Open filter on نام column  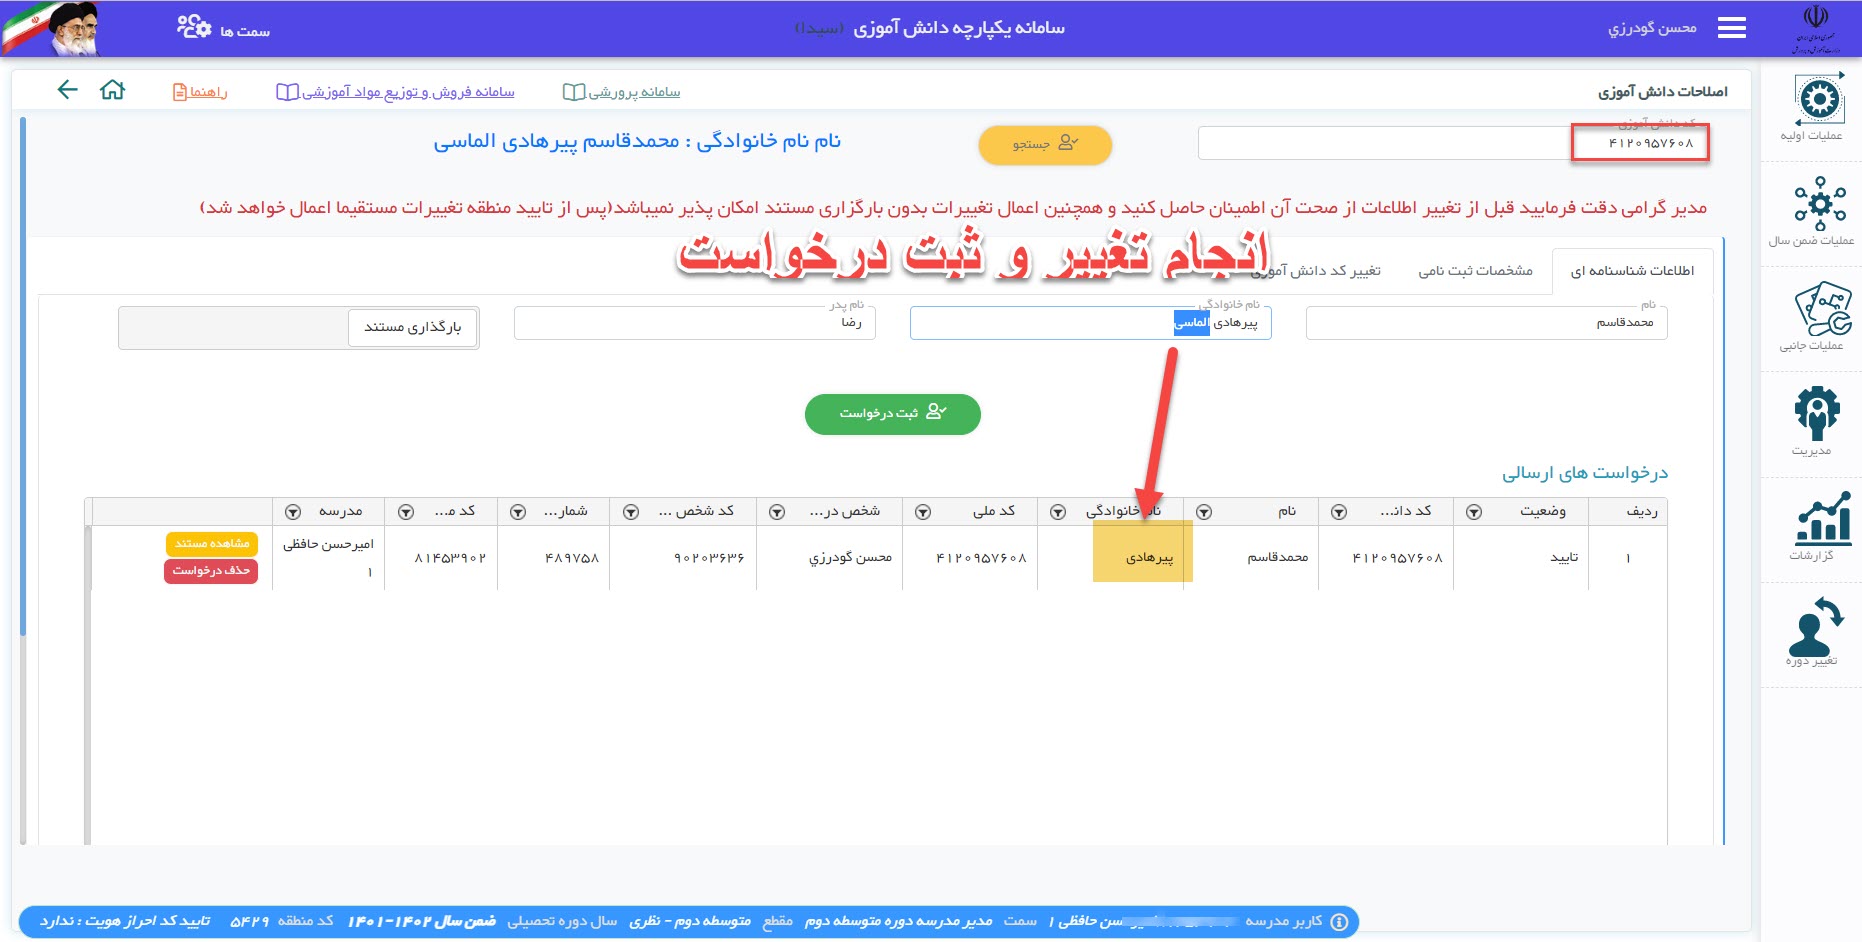tap(1204, 512)
